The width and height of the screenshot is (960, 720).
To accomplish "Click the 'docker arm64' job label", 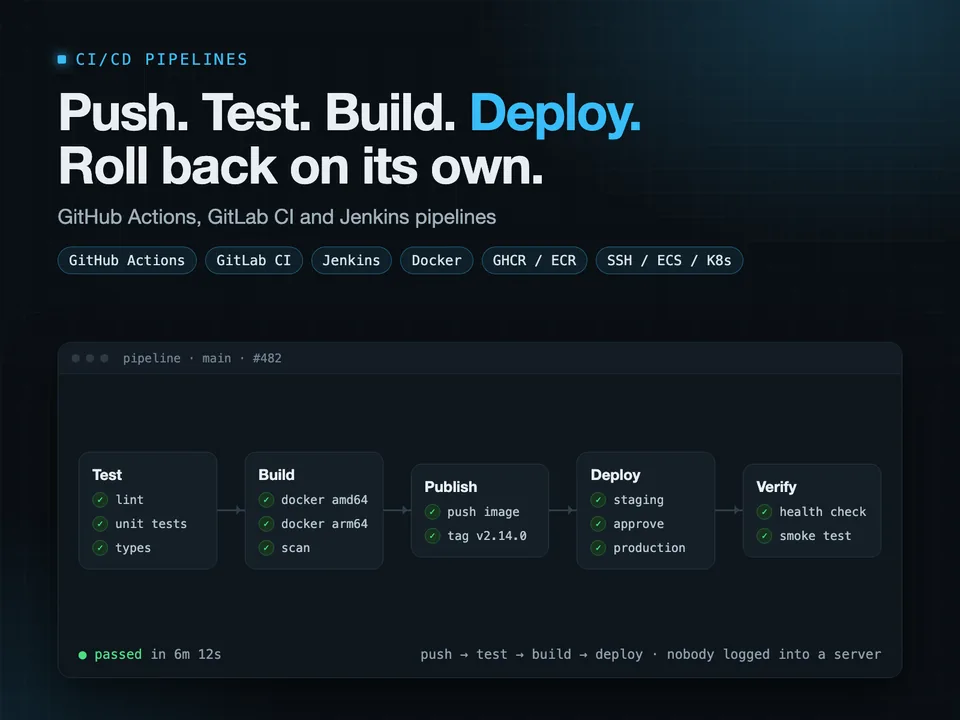I will pyautogui.click(x=324, y=523).
